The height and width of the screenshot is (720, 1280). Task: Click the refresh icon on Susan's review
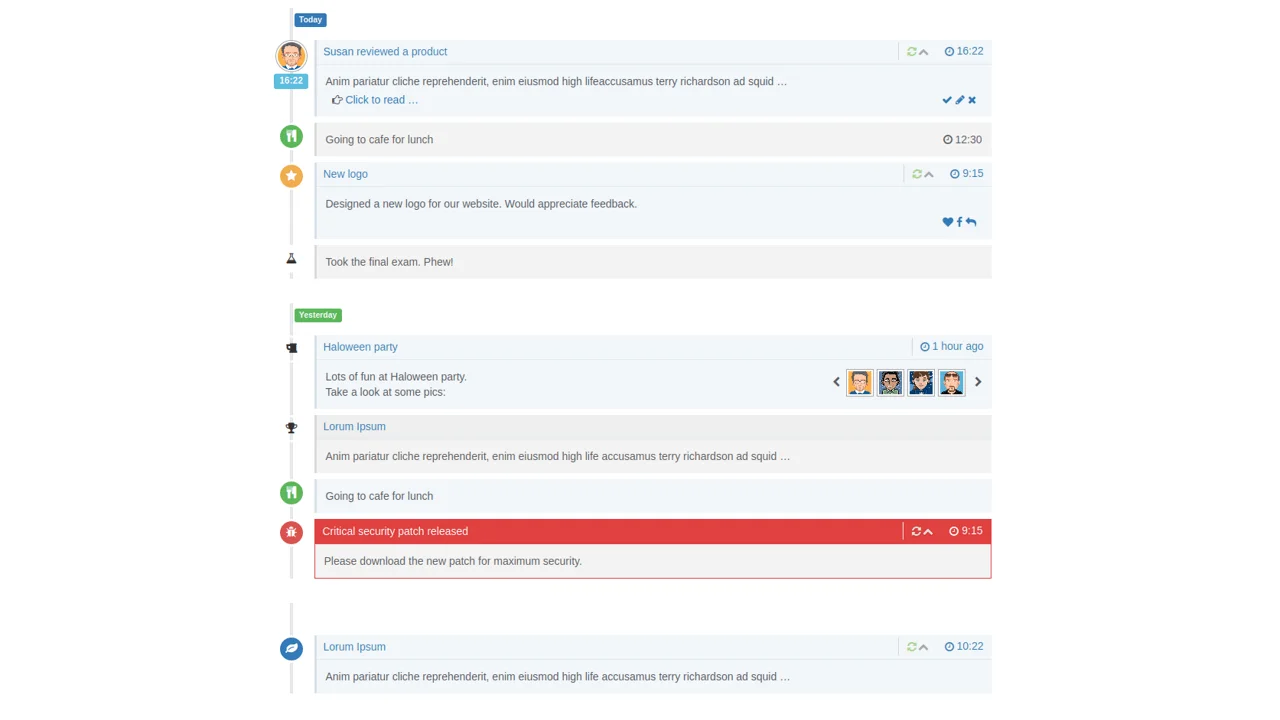click(x=911, y=52)
